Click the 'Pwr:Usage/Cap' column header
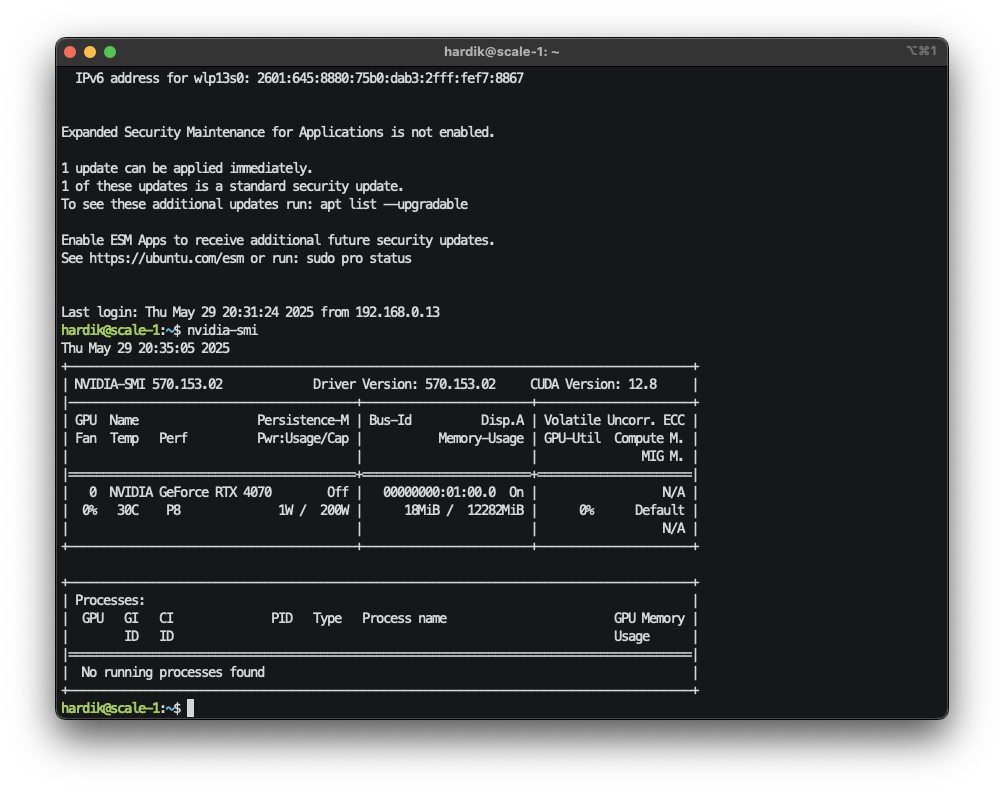The height and width of the screenshot is (793, 1004). [x=303, y=438]
